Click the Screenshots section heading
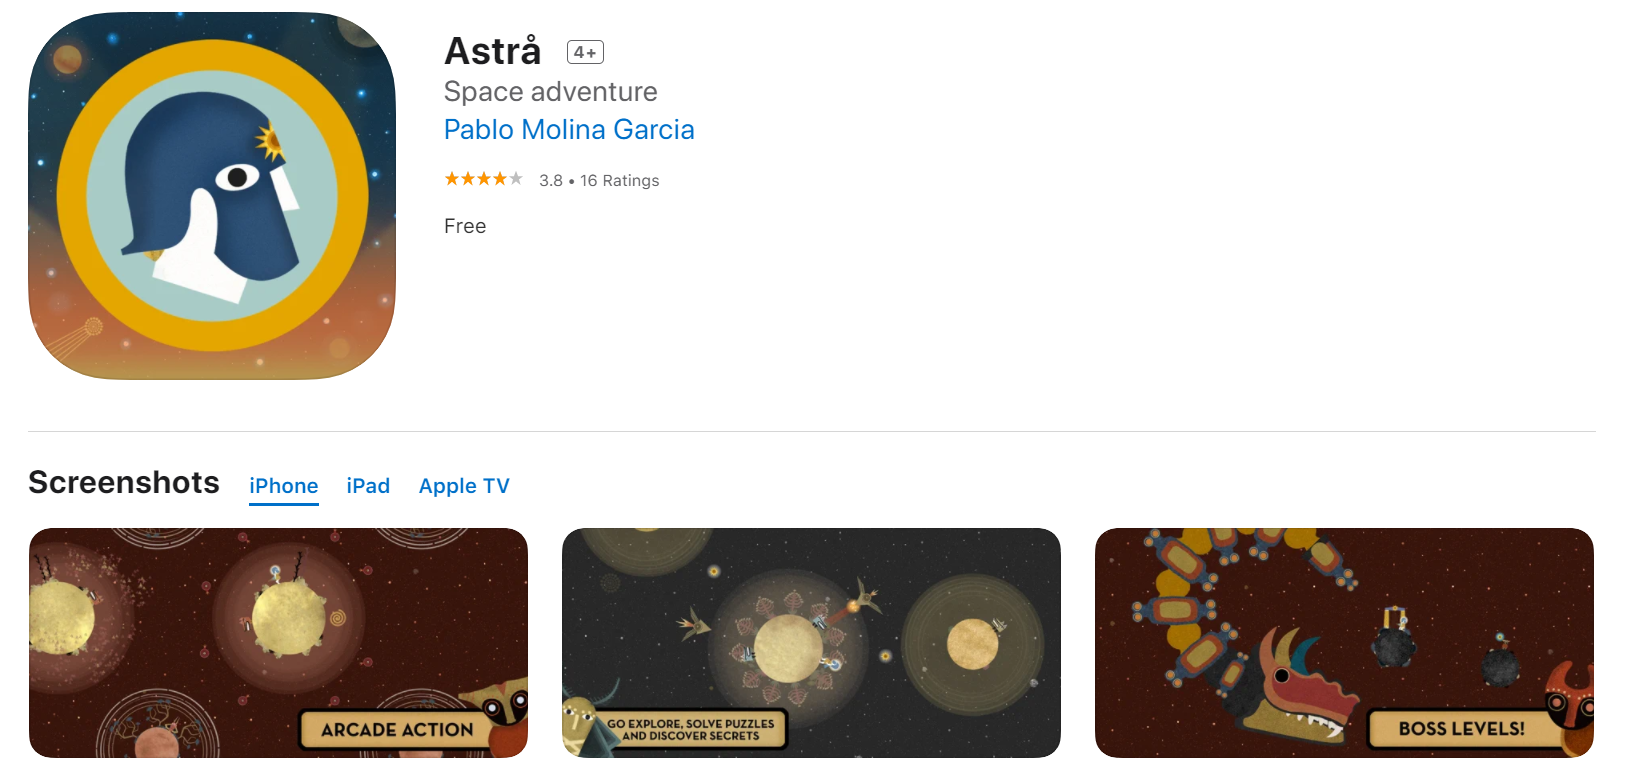 (x=124, y=483)
